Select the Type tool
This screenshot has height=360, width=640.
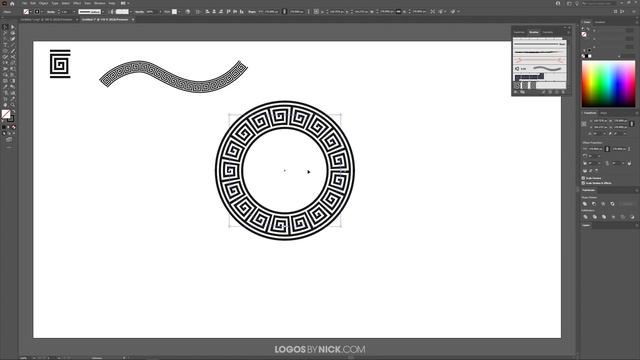(5, 45)
